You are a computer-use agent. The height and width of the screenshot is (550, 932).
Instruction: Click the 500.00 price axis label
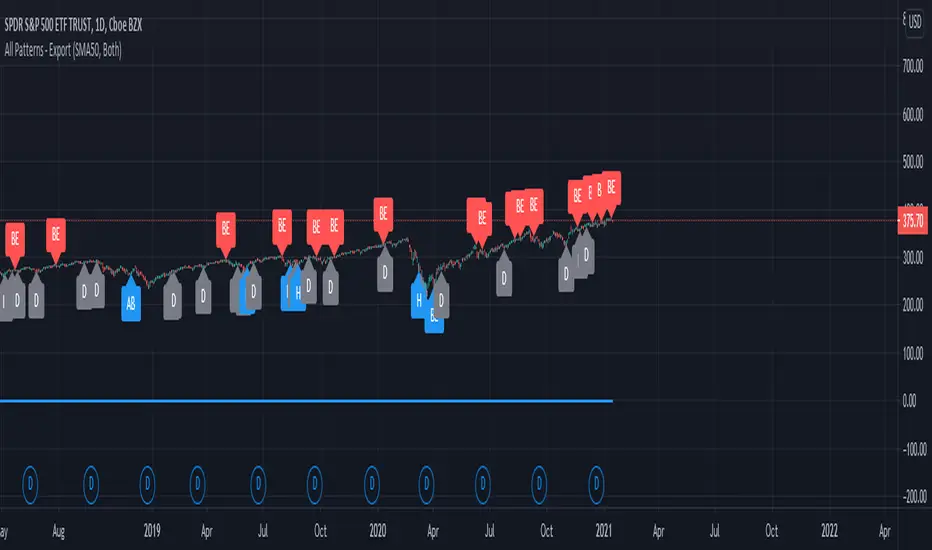coord(913,162)
